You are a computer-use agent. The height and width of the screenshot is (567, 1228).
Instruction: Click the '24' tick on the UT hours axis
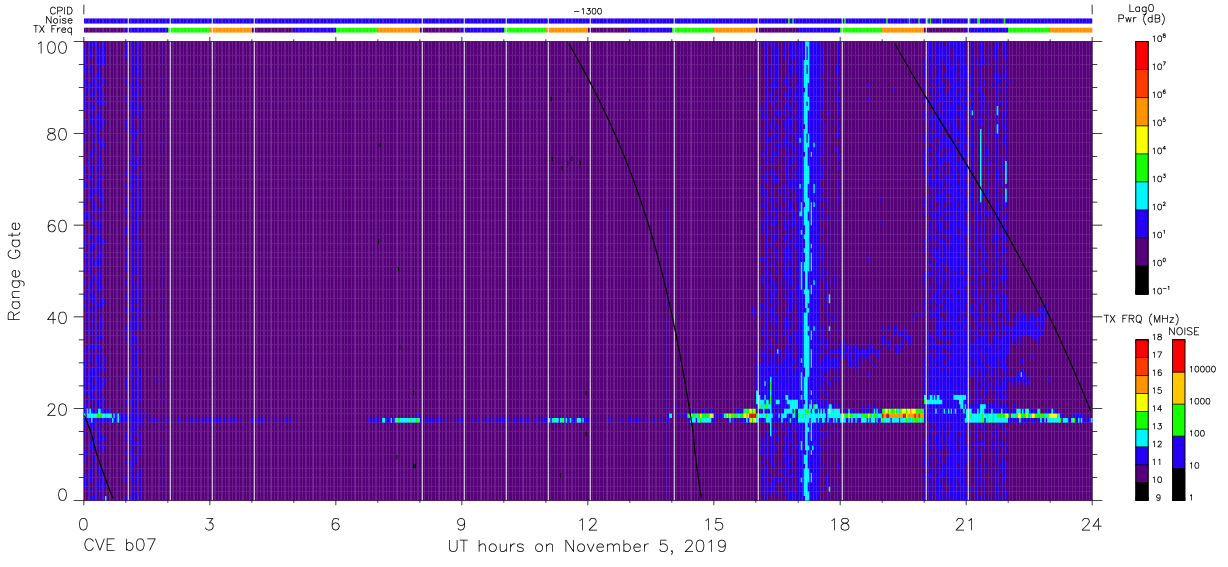[1092, 523]
